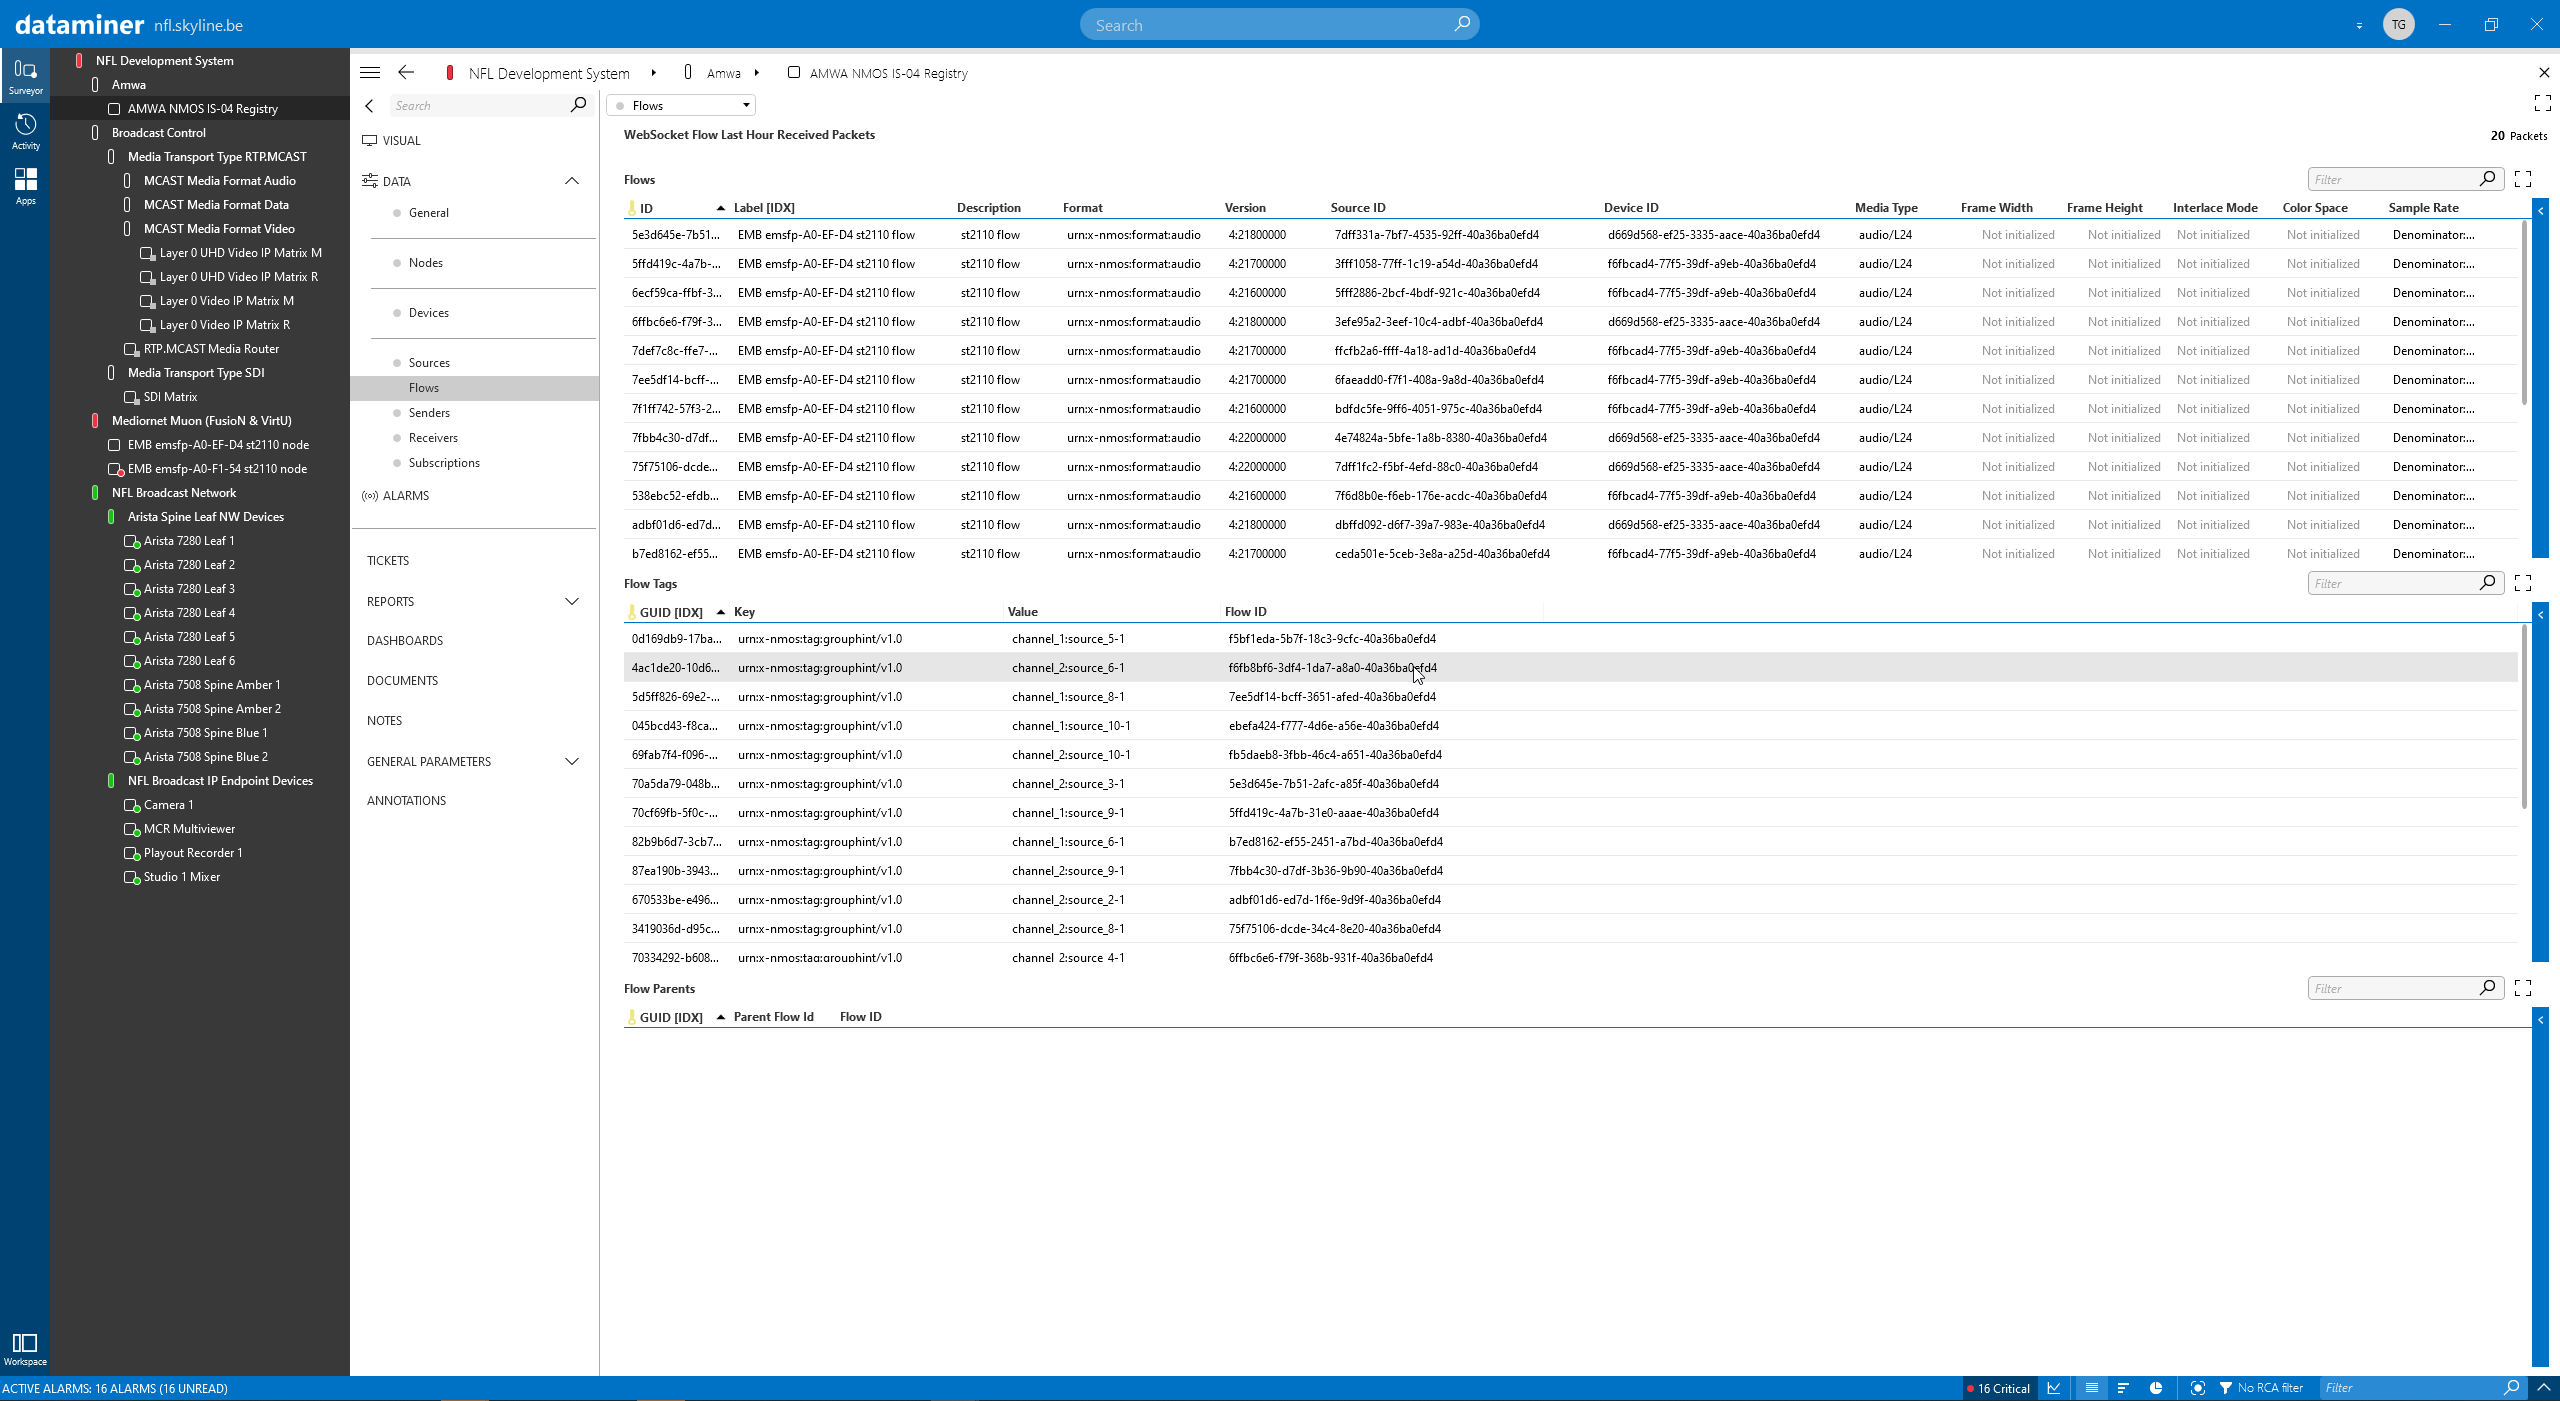This screenshot has width=2560, height=1401.
Task: Open the Amwa breadcrumb arrow
Action: [757, 73]
